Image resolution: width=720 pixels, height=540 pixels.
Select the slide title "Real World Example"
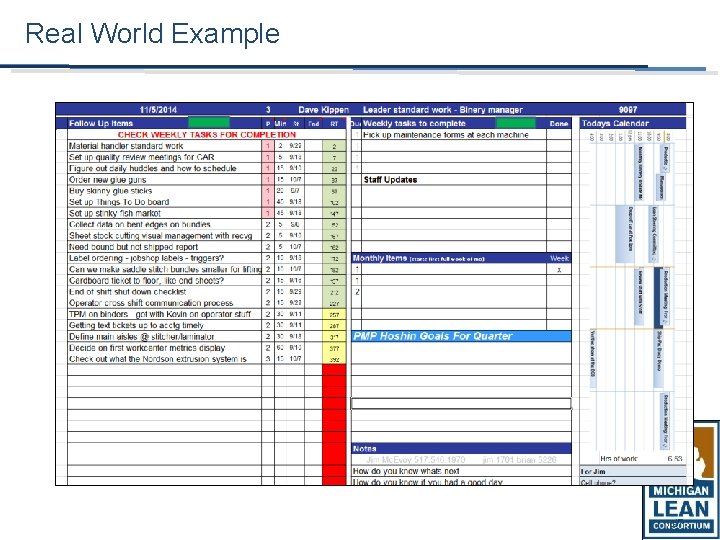[152, 34]
